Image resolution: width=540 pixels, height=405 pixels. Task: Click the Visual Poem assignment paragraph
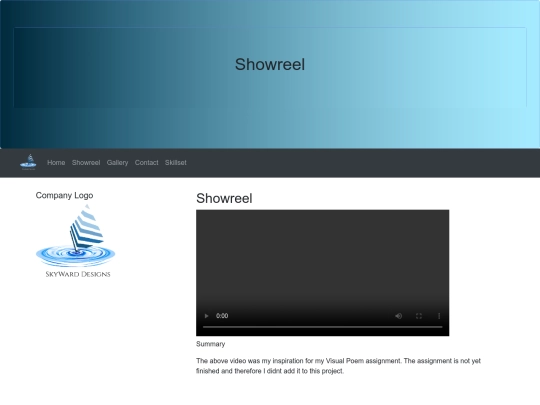[338, 366]
